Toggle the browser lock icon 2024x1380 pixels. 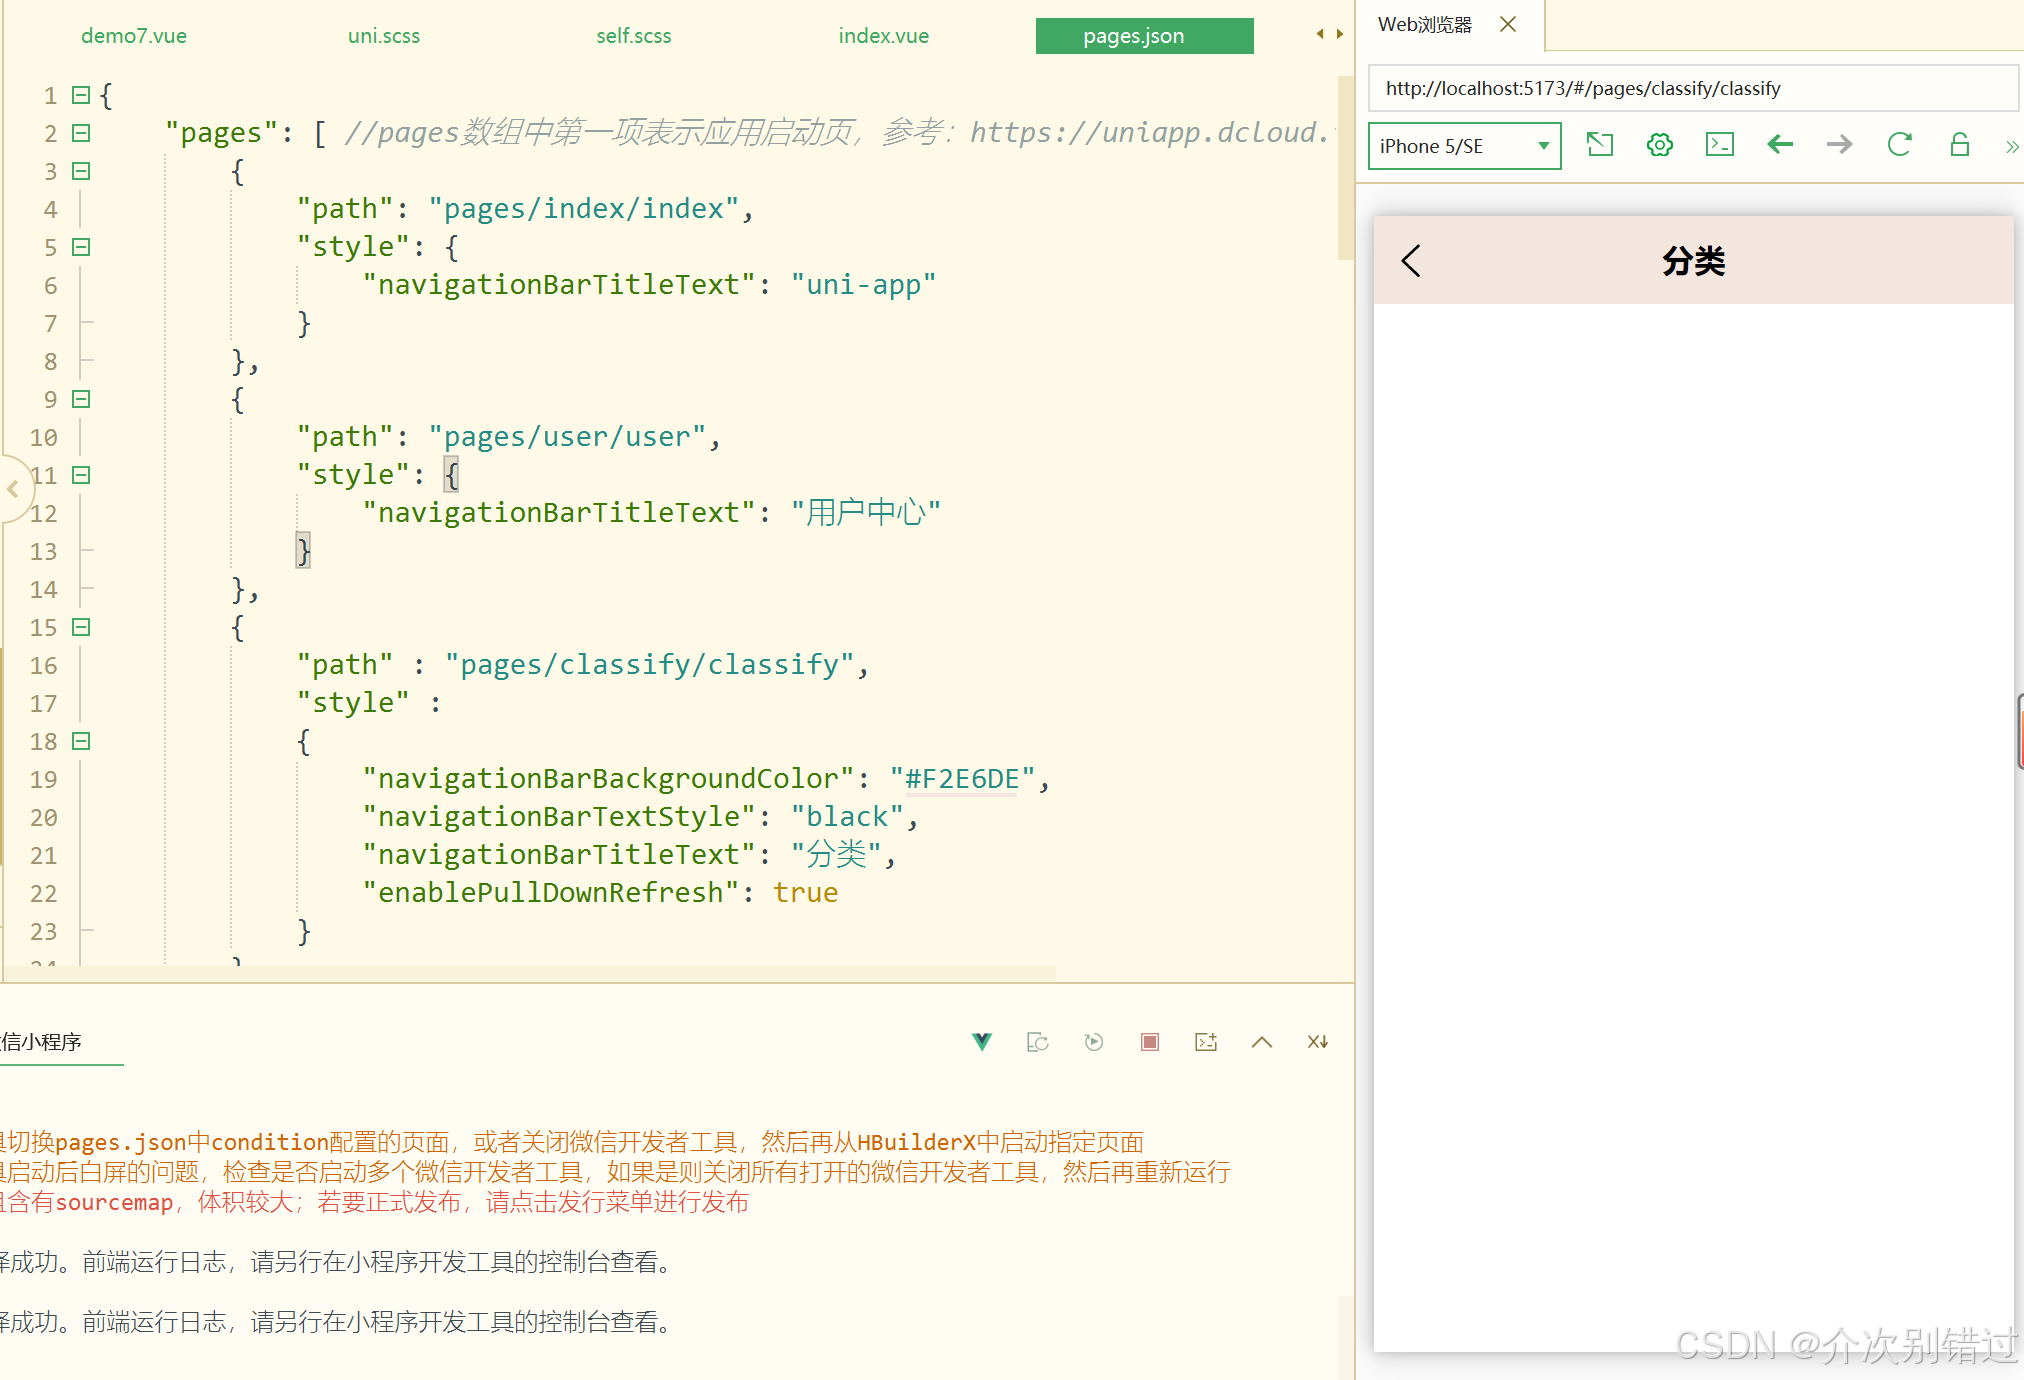click(x=1959, y=145)
